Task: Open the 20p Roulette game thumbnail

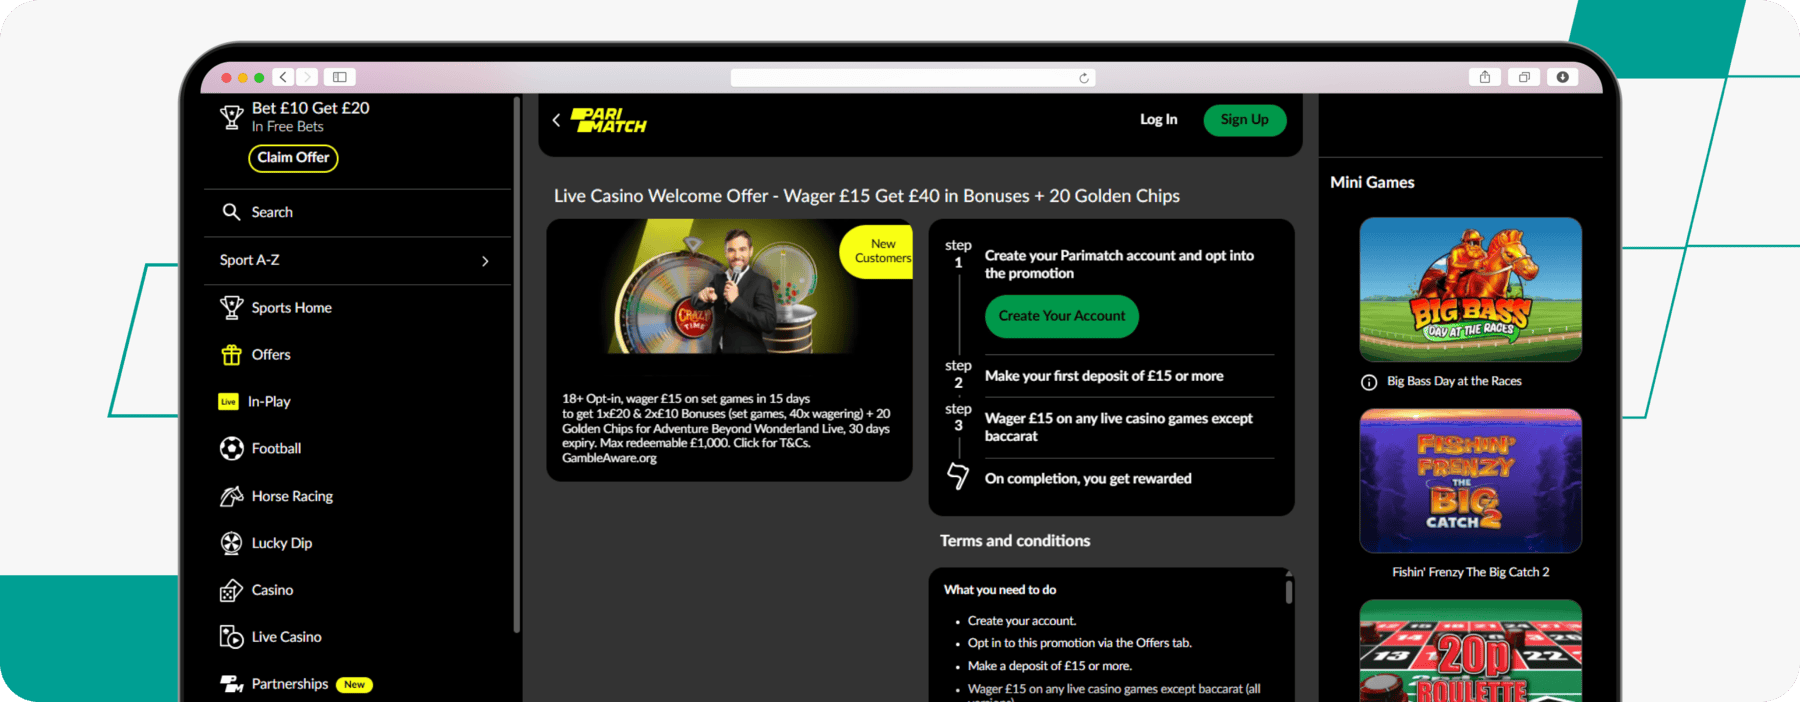Action: pyautogui.click(x=1470, y=651)
